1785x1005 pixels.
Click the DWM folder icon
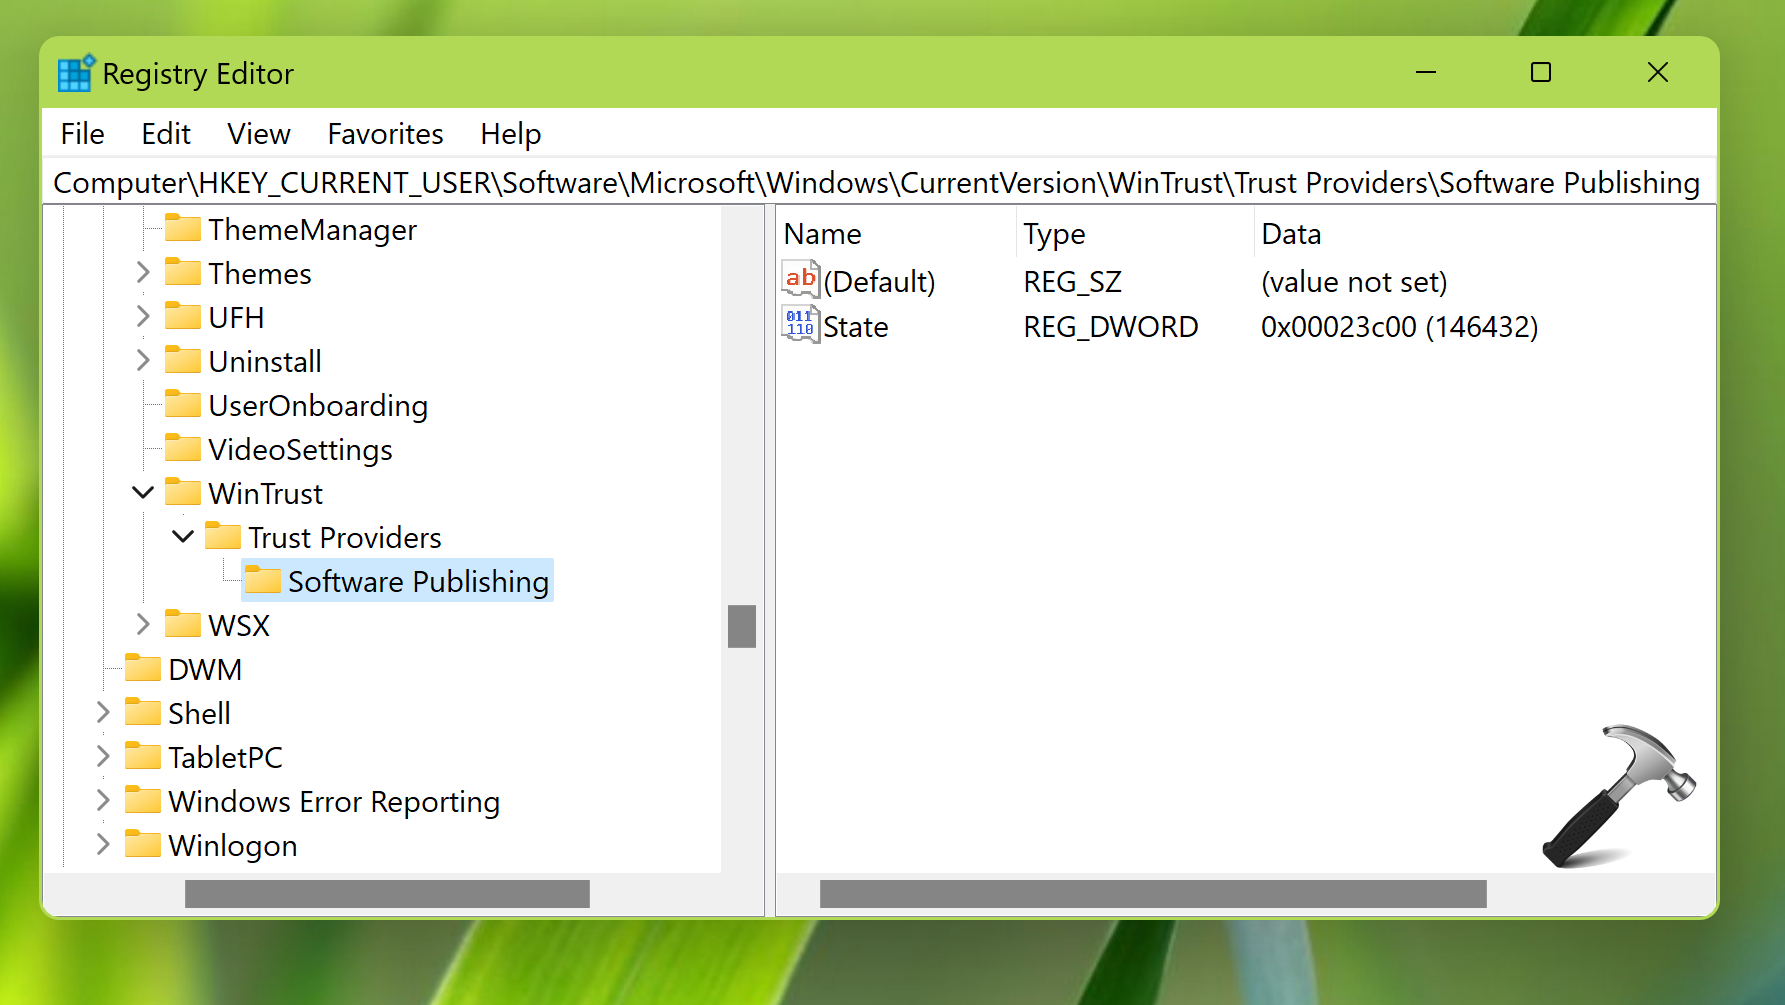(x=143, y=669)
